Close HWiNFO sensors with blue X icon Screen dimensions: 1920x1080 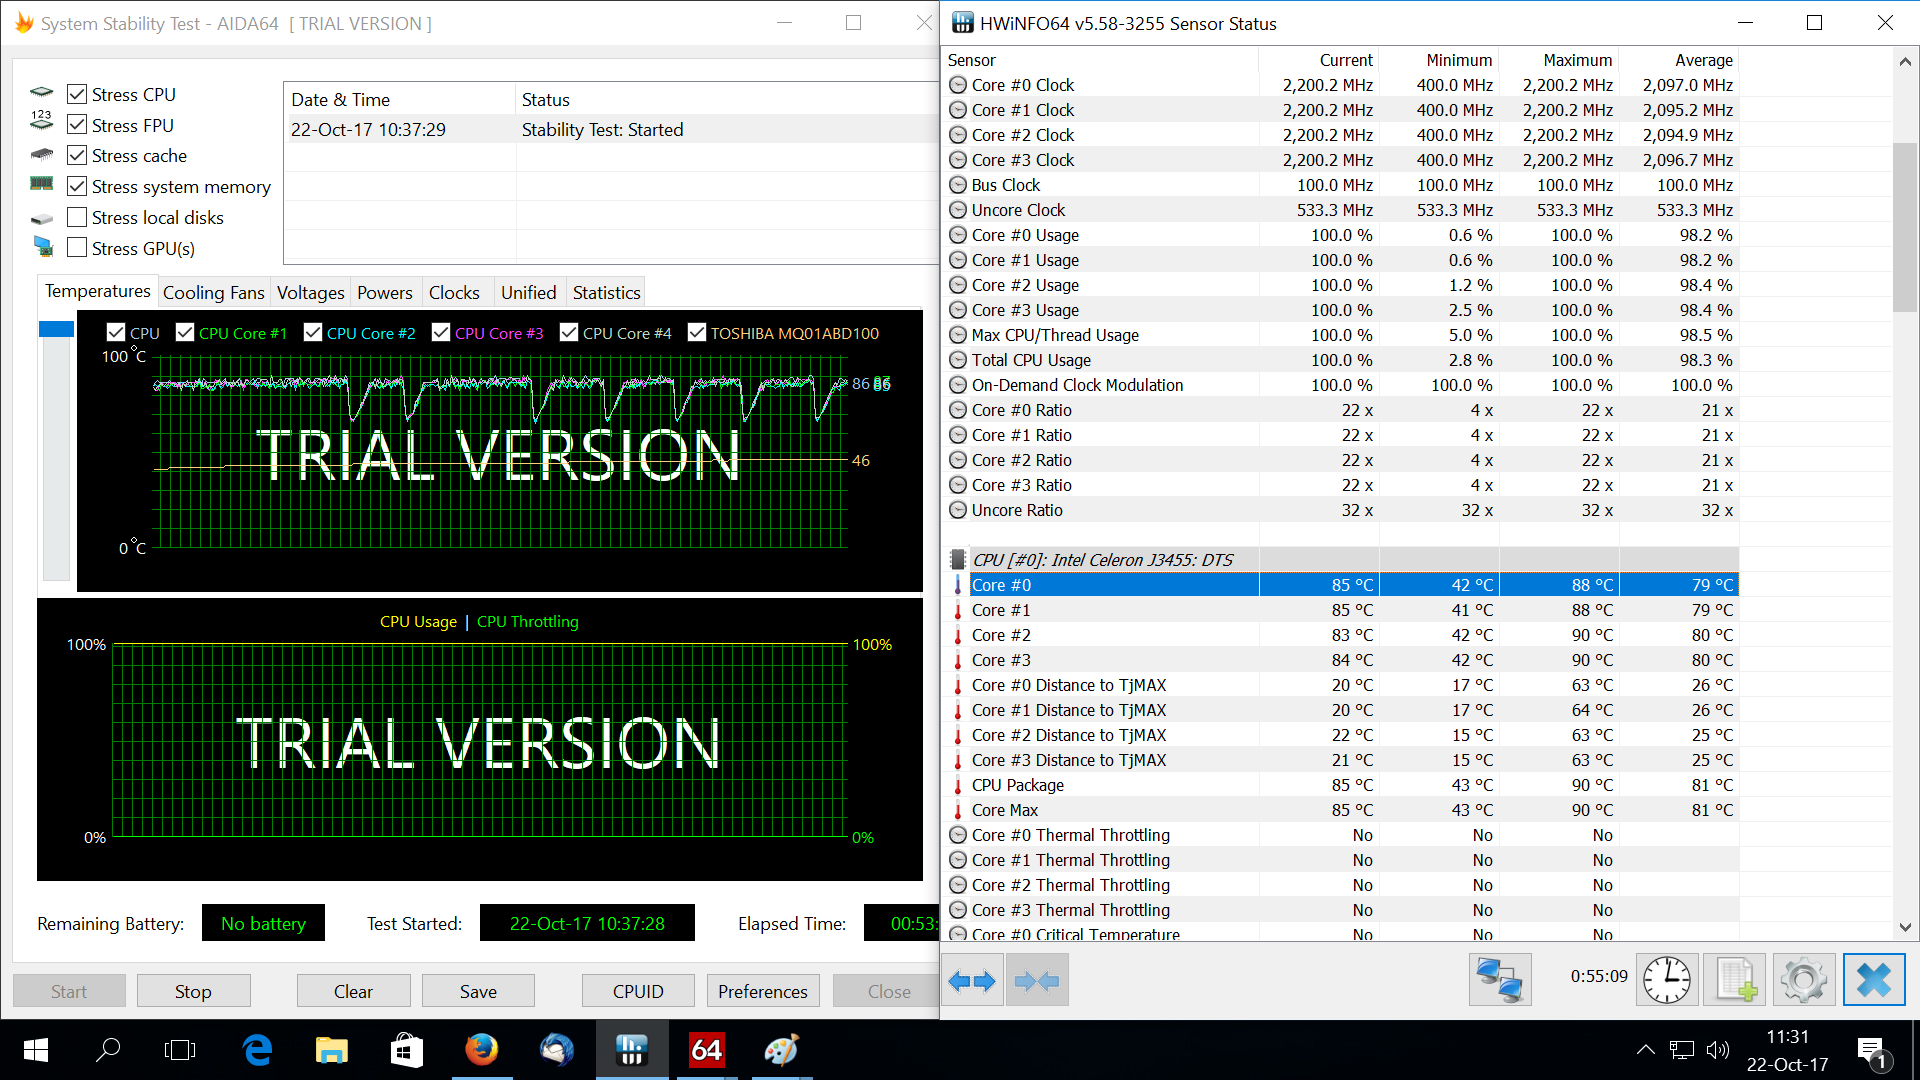(x=1873, y=980)
